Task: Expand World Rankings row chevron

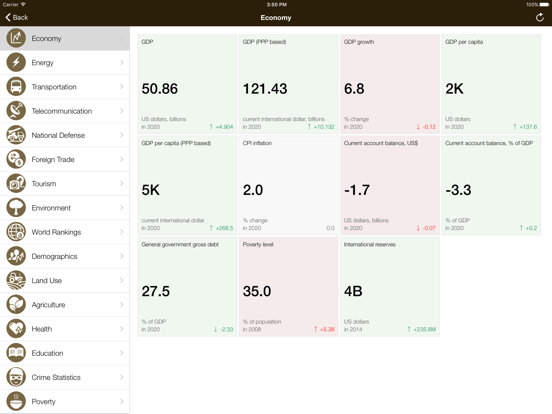Action: [x=122, y=232]
